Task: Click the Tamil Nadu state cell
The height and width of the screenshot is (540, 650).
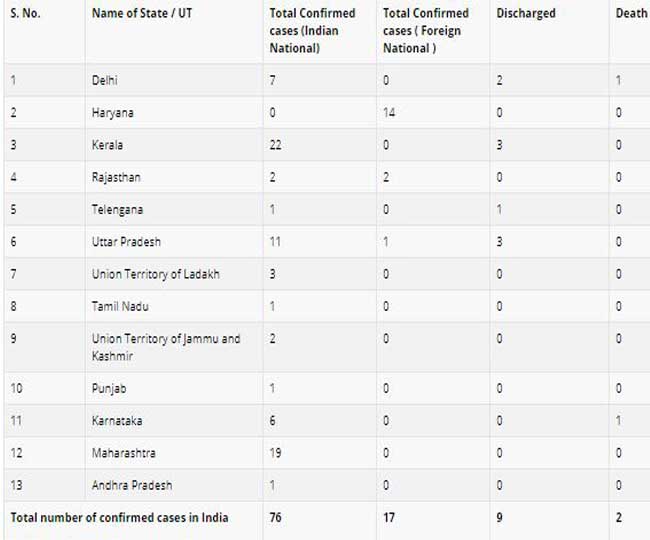Action: (x=120, y=306)
